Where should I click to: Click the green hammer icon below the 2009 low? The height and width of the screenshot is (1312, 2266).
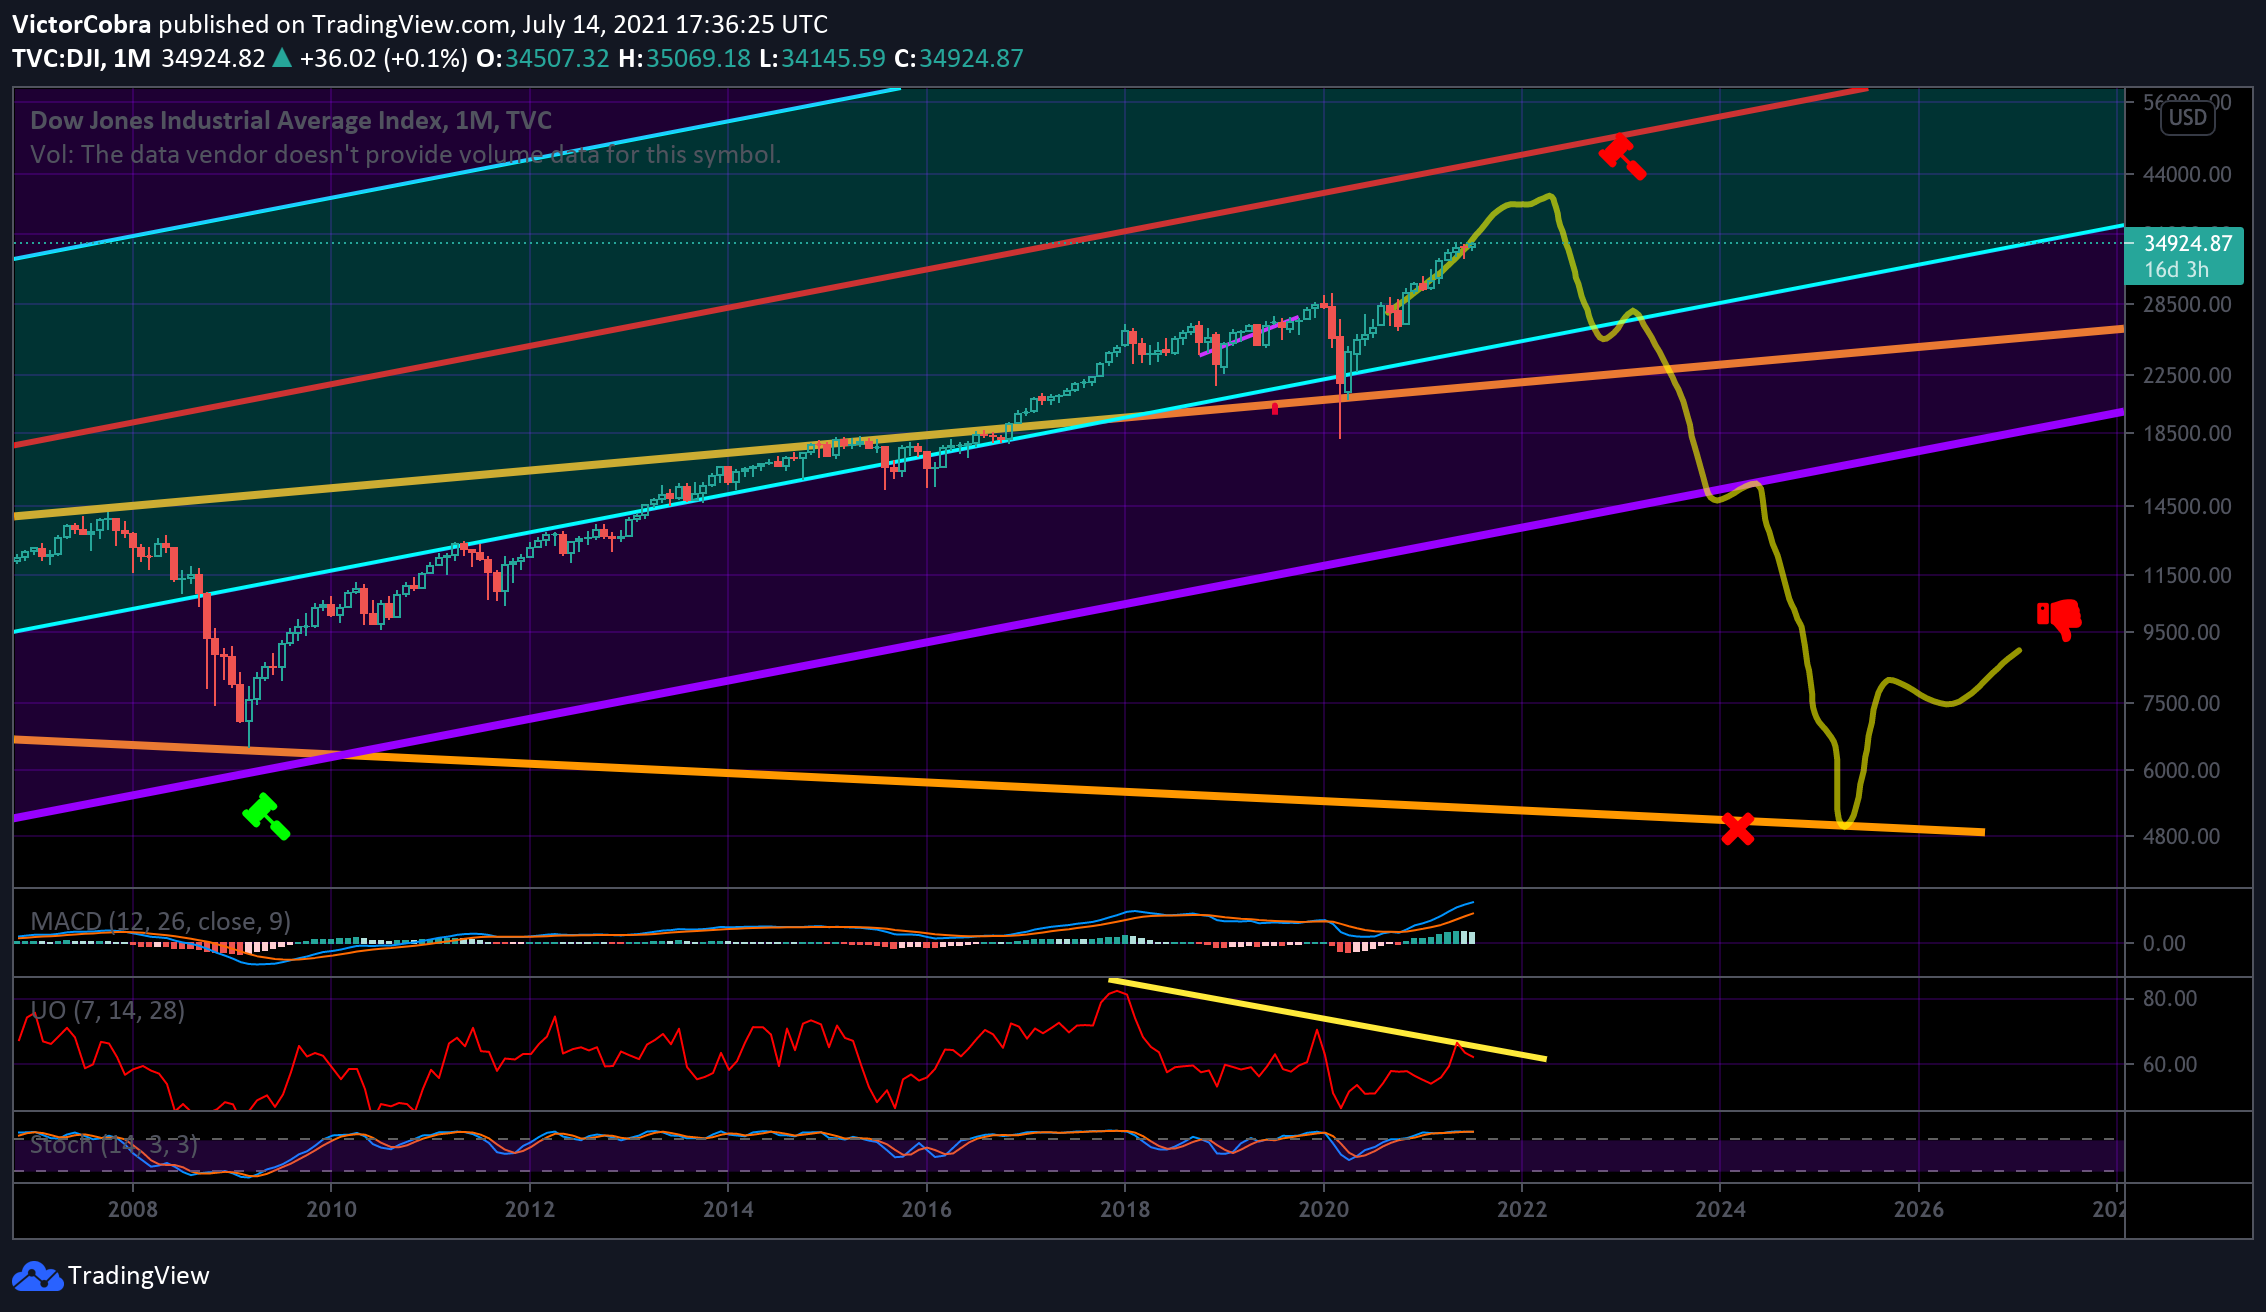point(266,816)
